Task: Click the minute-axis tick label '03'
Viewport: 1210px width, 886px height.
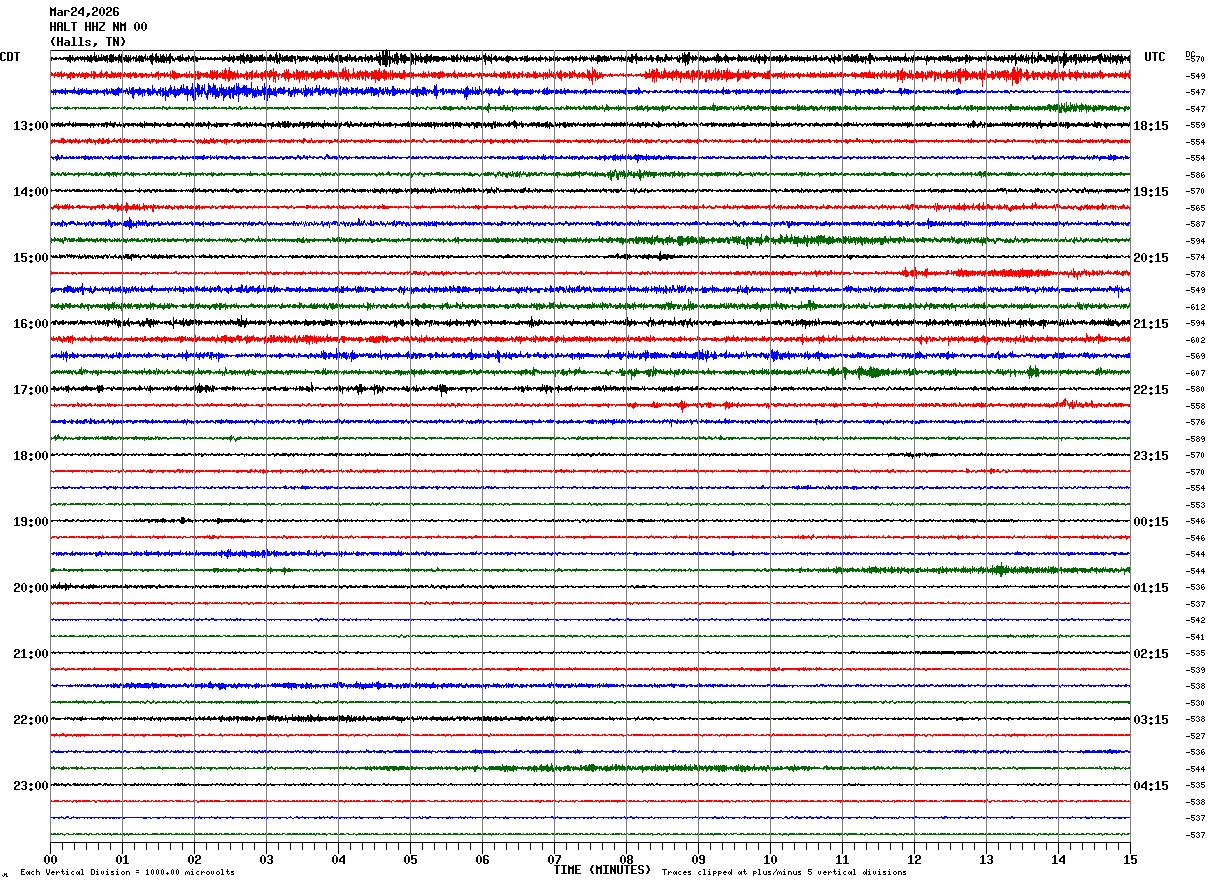Action: 266,859
